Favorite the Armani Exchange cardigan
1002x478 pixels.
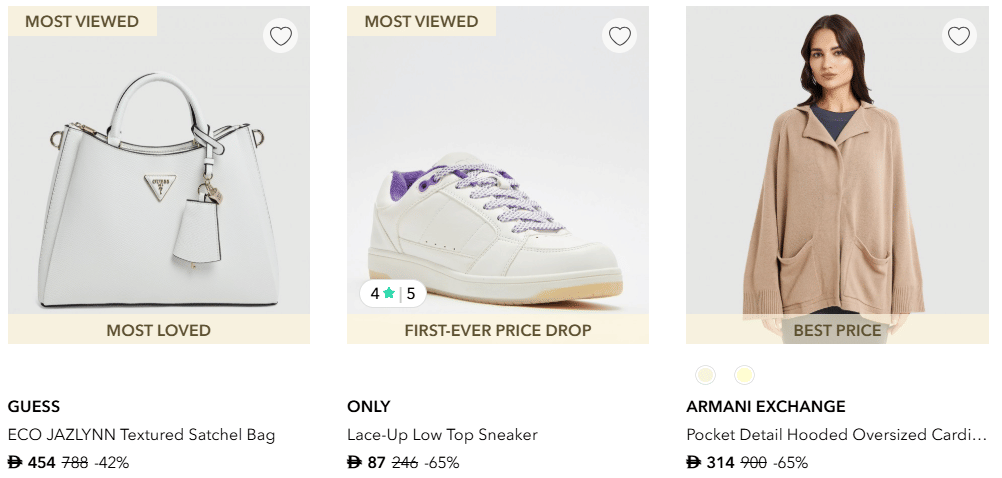click(x=959, y=37)
